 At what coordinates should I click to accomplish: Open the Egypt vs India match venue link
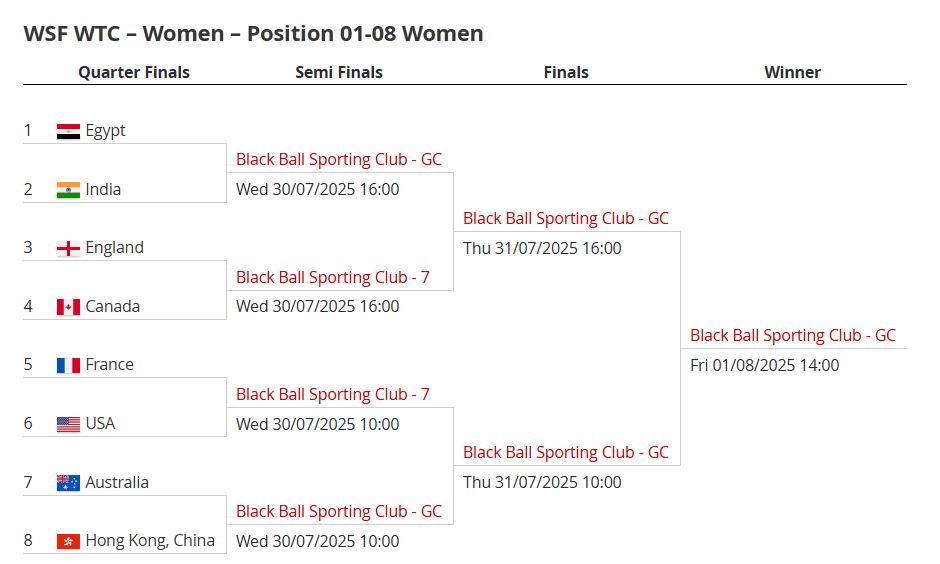tap(338, 160)
